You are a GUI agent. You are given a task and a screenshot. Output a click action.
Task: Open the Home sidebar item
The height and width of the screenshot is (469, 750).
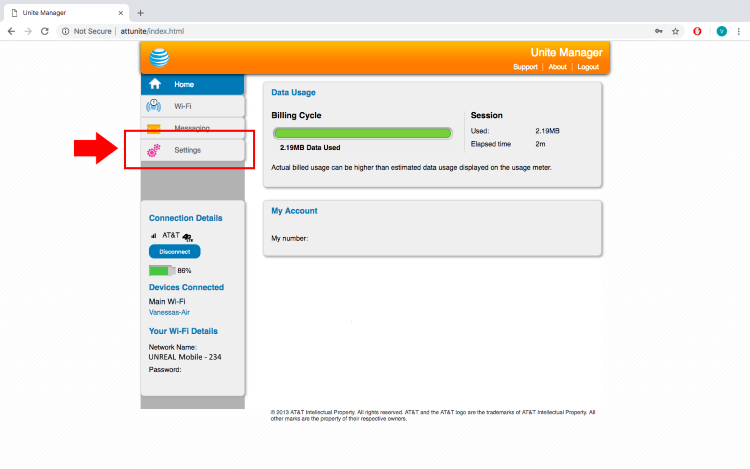pyautogui.click(x=192, y=85)
